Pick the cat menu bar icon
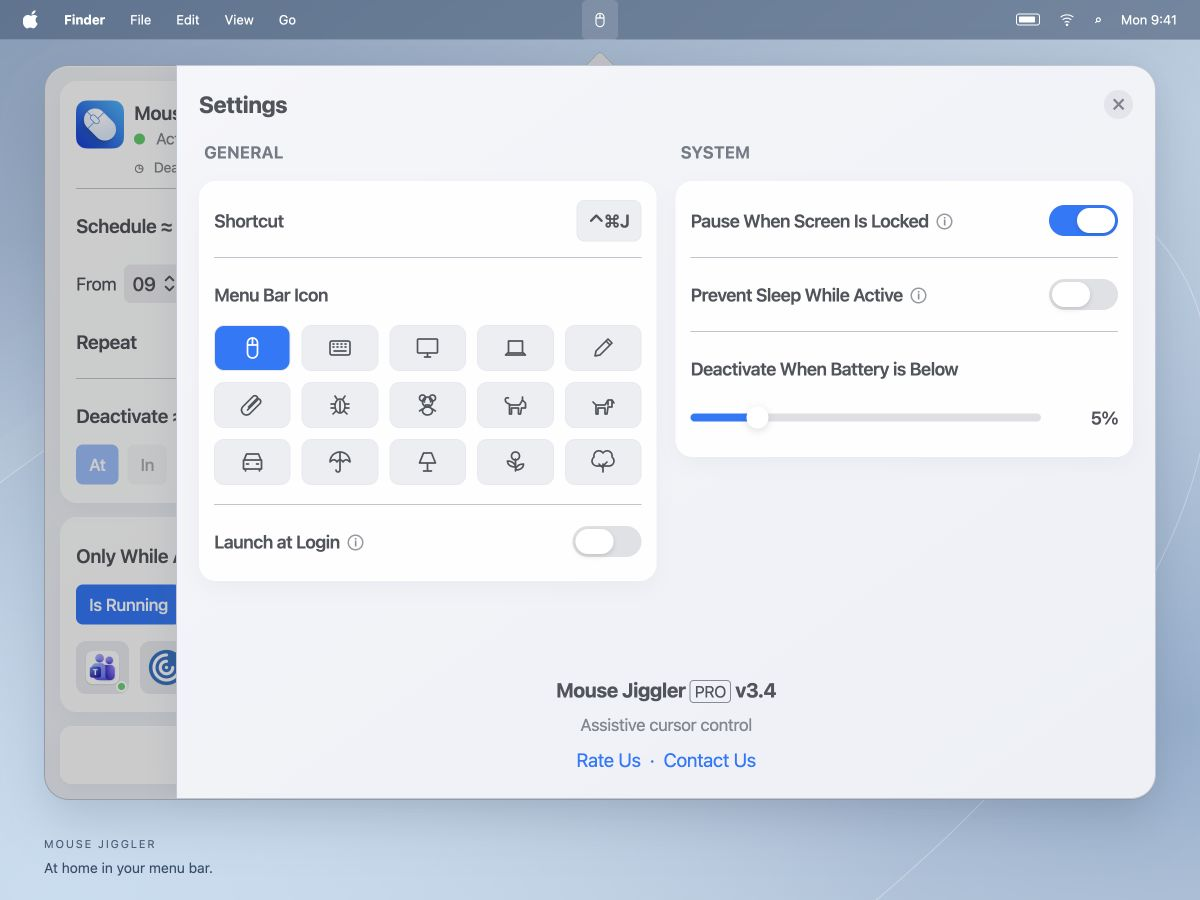This screenshot has height=900, width=1200. click(x=515, y=405)
